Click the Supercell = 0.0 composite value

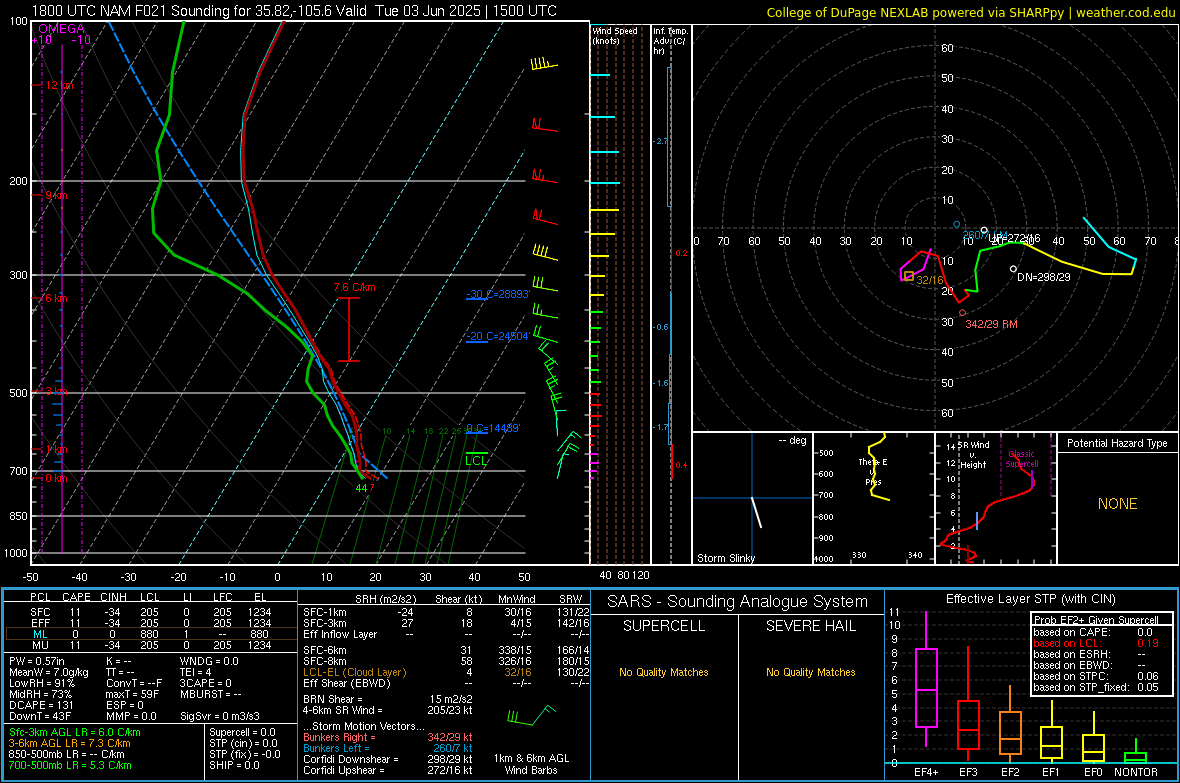(x=242, y=732)
